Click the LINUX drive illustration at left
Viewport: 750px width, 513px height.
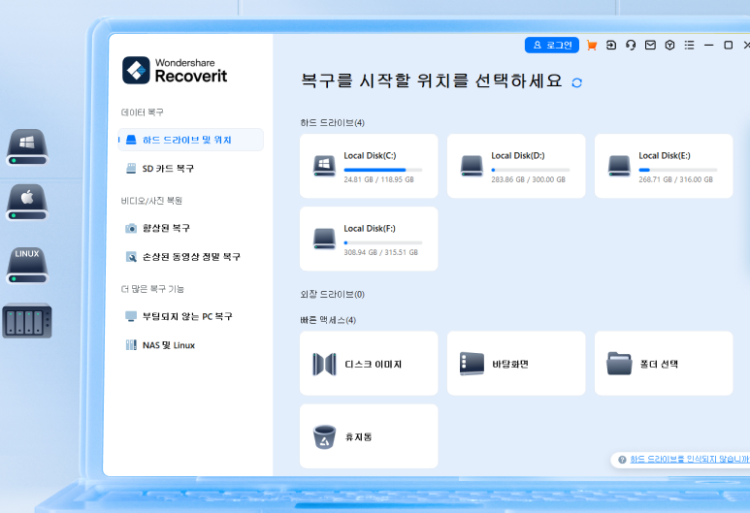point(27,265)
